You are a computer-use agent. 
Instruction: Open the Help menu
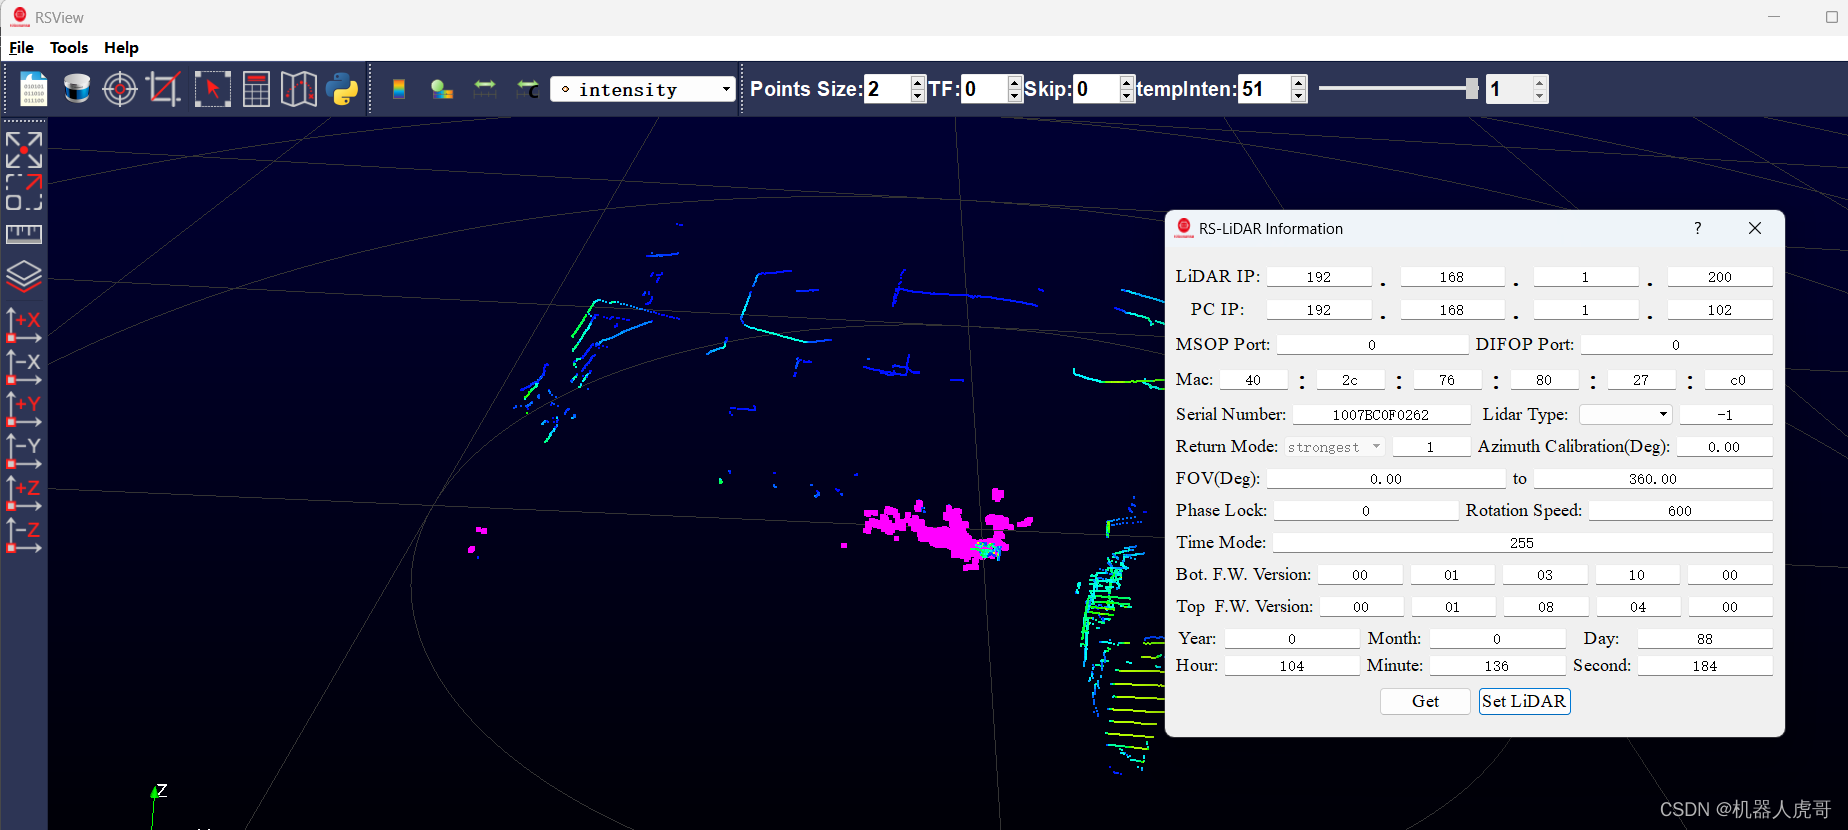point(121,48)
